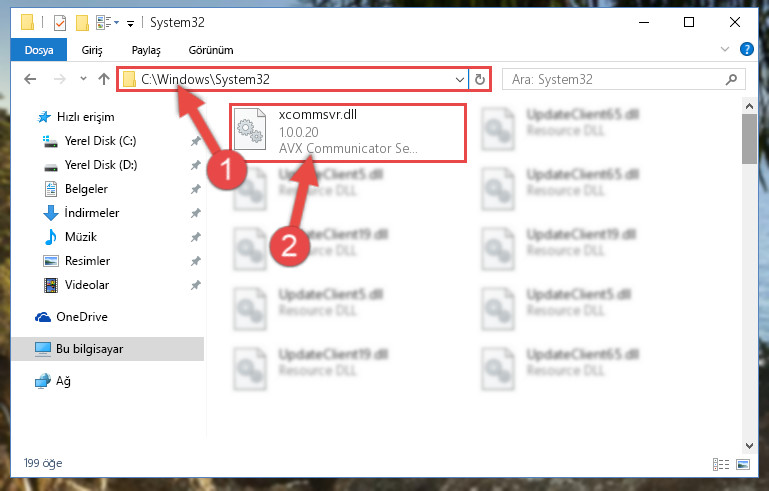The width and height of the screenshot is (769, 491).
Task: Switch to details view icon
Action: 720,464
